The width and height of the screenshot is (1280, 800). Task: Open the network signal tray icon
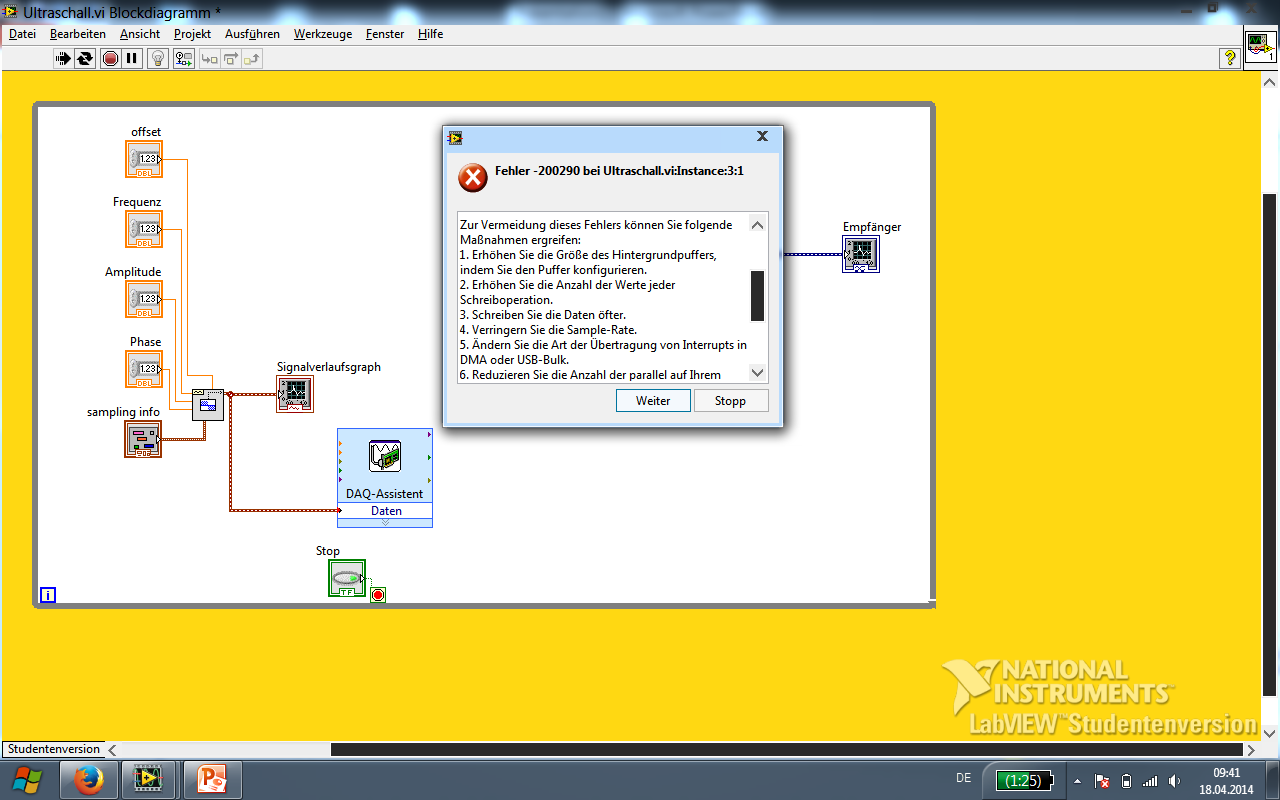[x=1150, y=781]
